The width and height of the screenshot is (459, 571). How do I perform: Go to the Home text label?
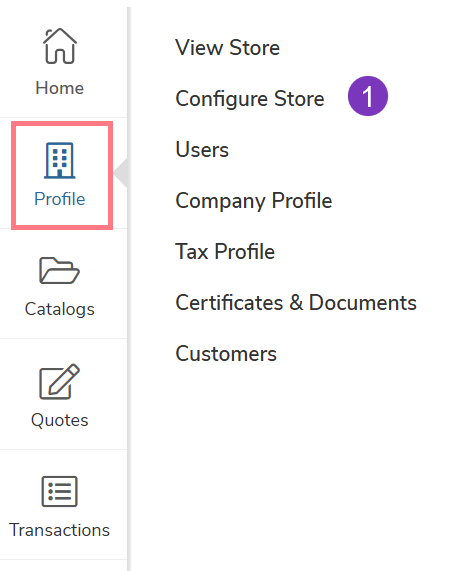60,88
